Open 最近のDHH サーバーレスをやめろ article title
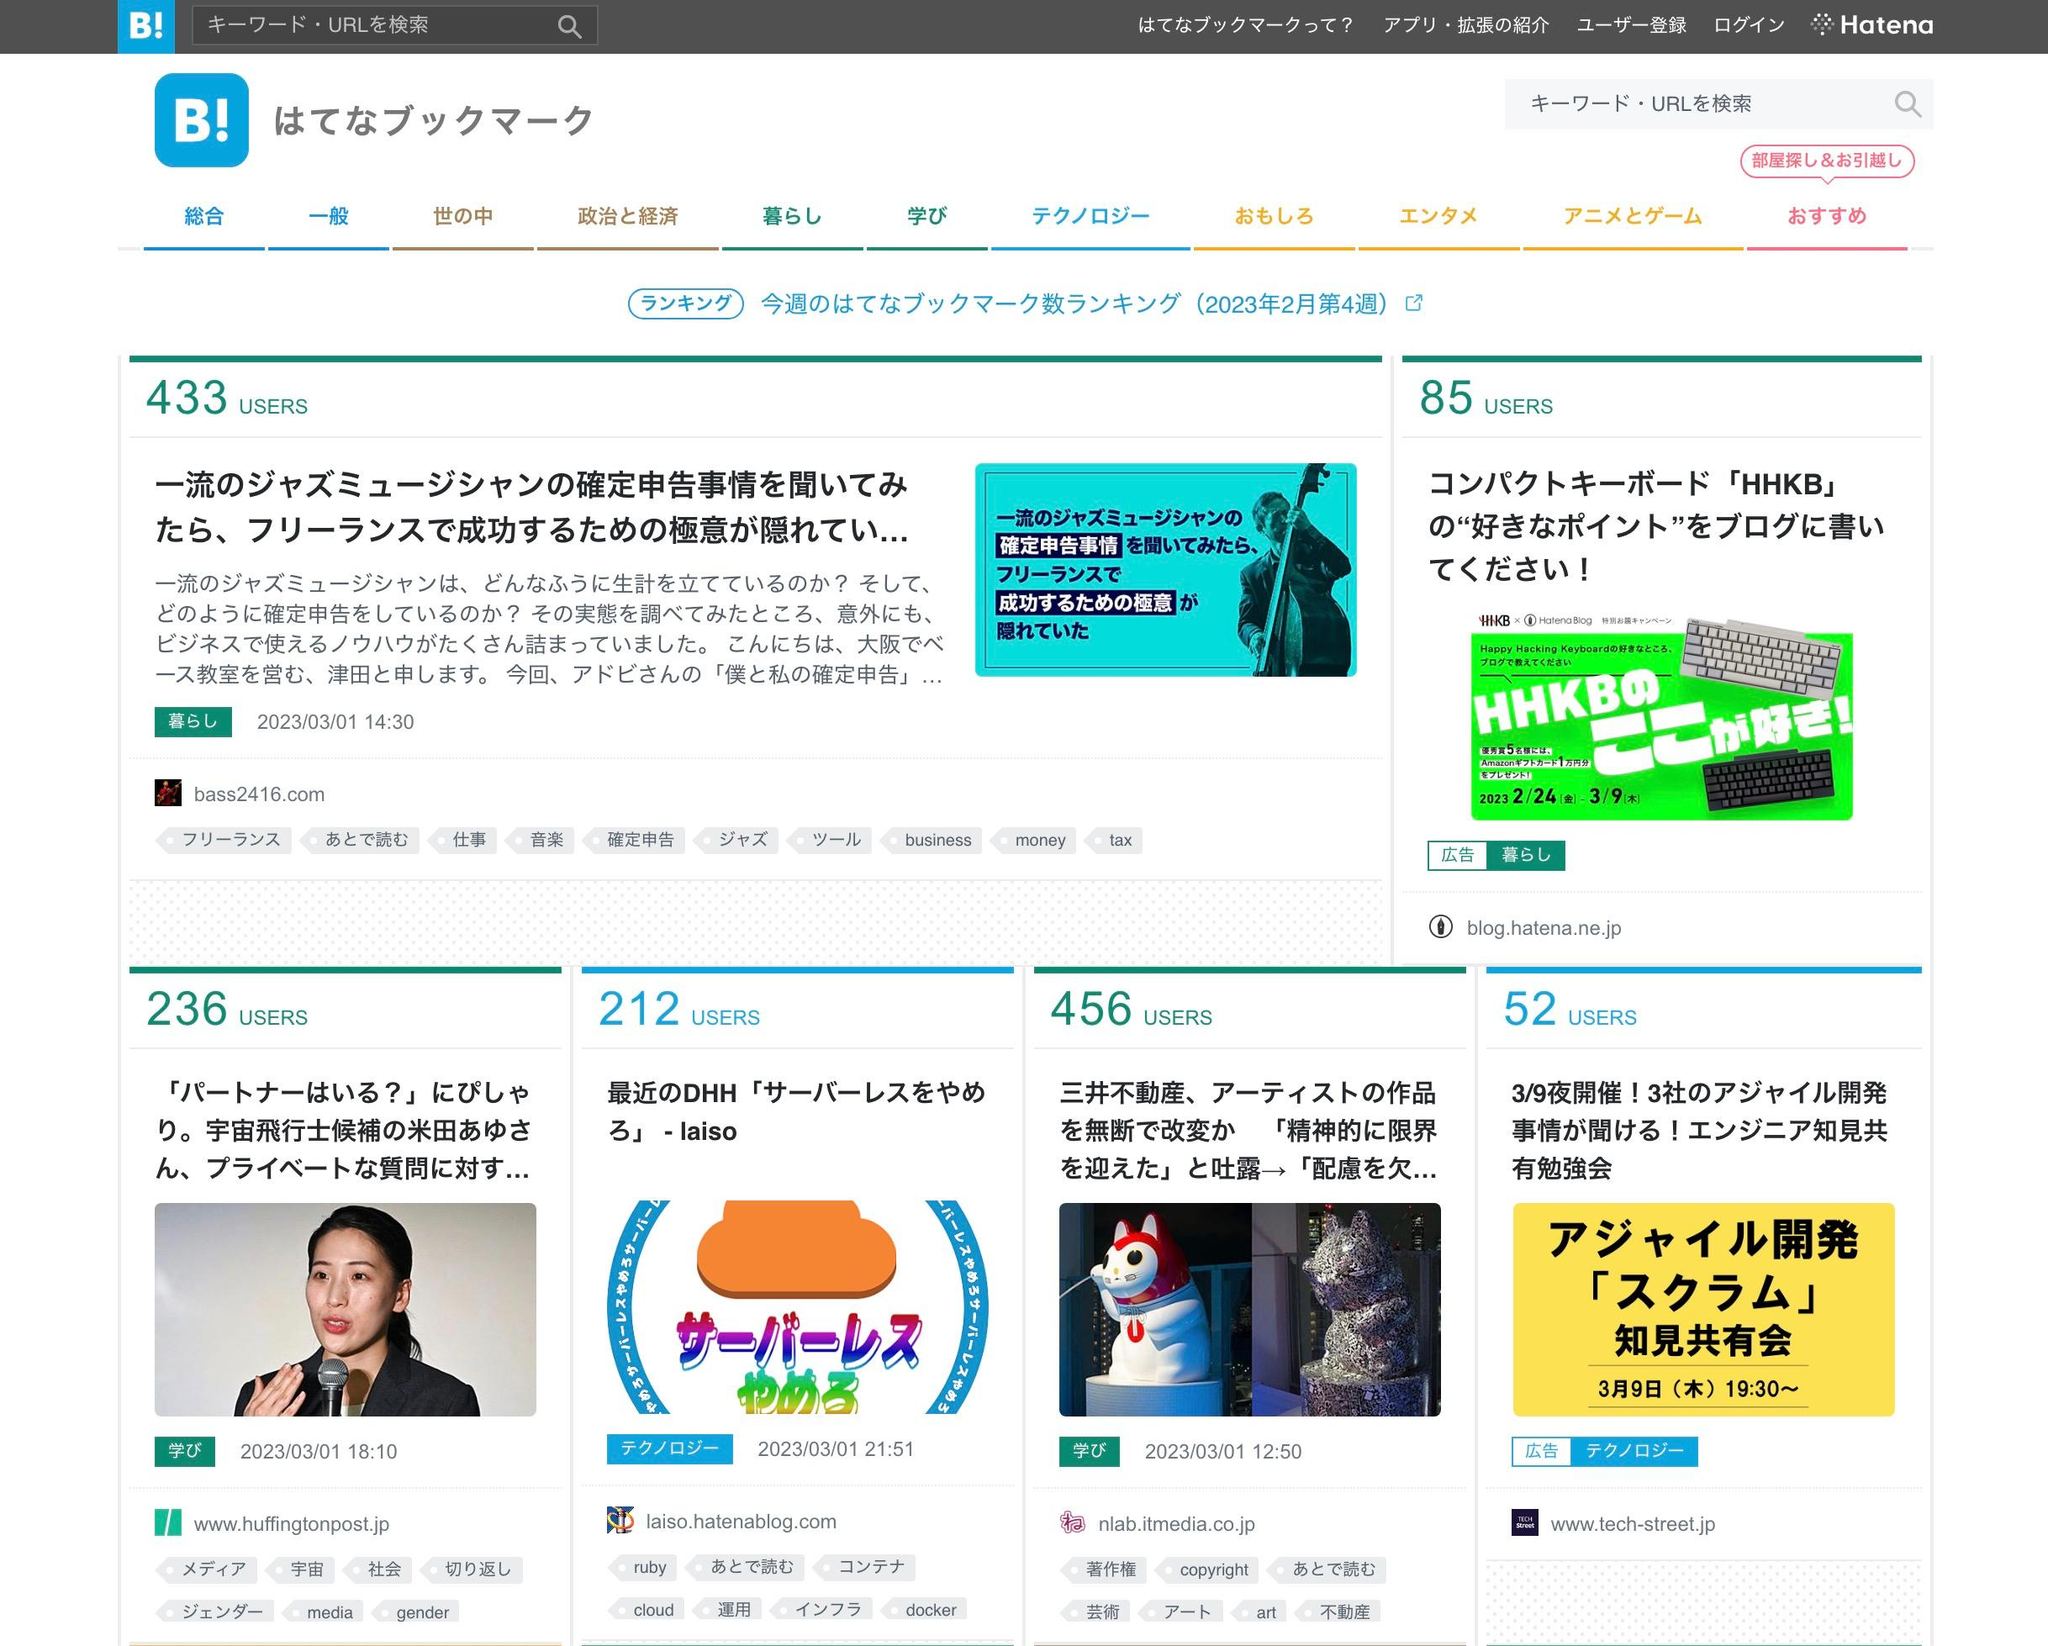Viewport: 2048px width, 1646px height. pos(796,1112)
